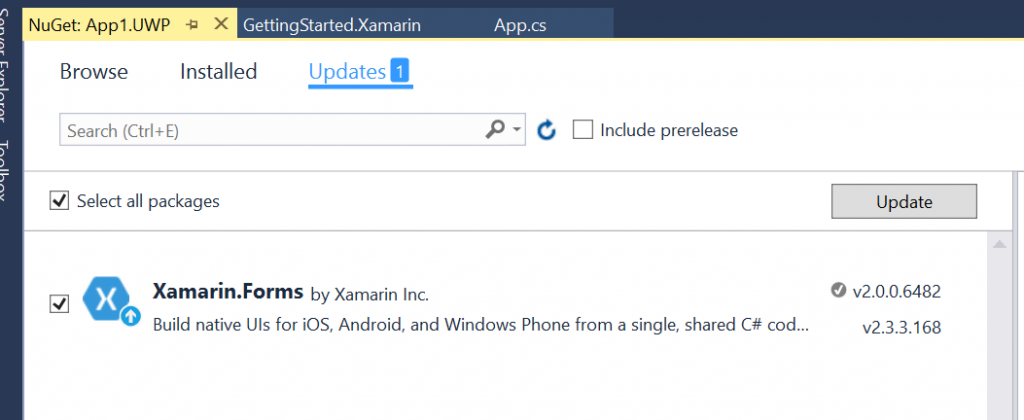1024x420 pixels.
Task: Click the package list scroll-up arrow
Action: pyautogui.click(x=999, y=244)
